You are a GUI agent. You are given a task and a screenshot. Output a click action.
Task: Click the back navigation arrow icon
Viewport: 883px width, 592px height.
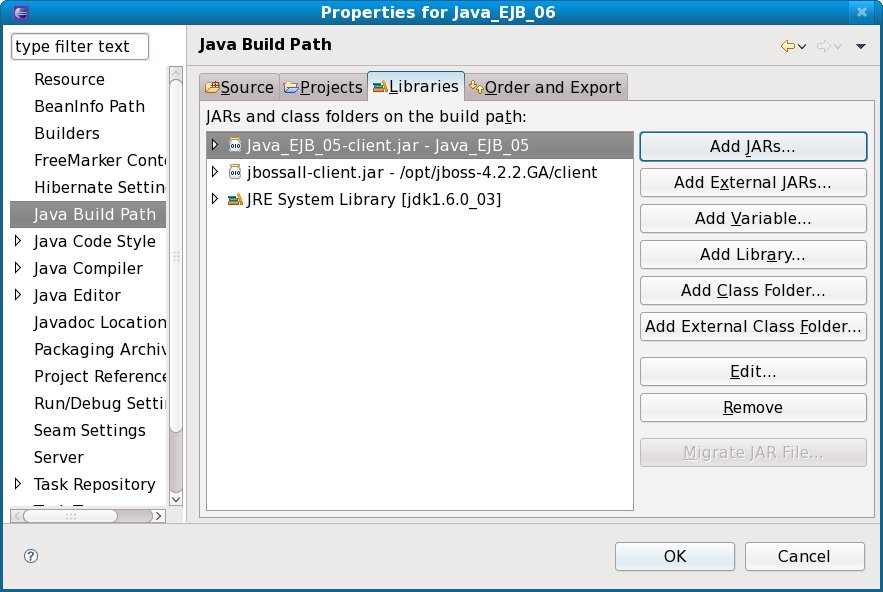point(788,46)
